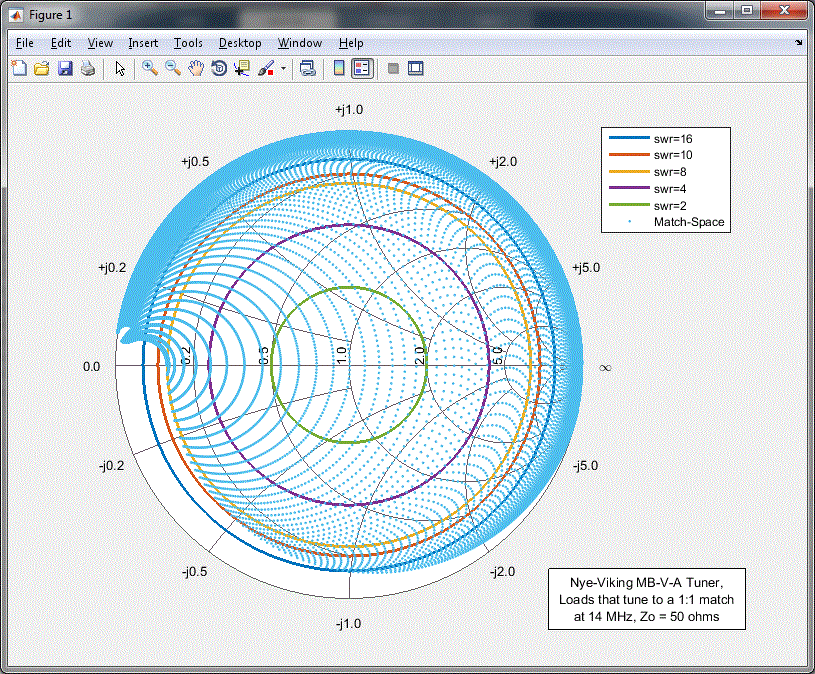815x674 pixels.
Task: Click the New Figure icon
Action: pyautogui.click(x=19, y=69)
